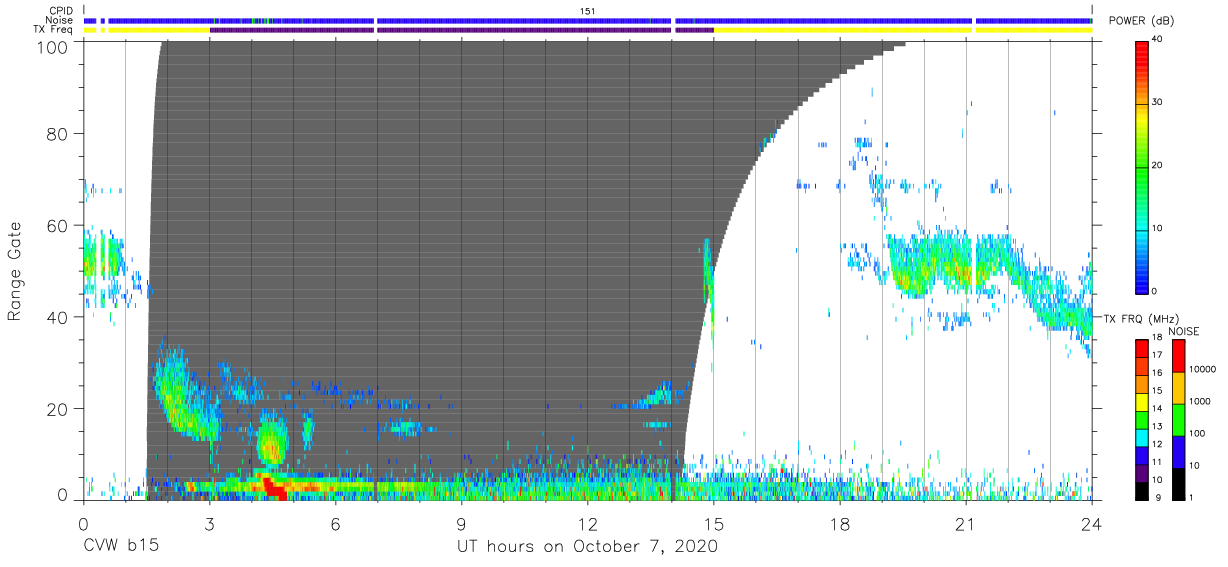
Task: Click the 9 tick on the UT hours axis
Action: pos(461,523)
